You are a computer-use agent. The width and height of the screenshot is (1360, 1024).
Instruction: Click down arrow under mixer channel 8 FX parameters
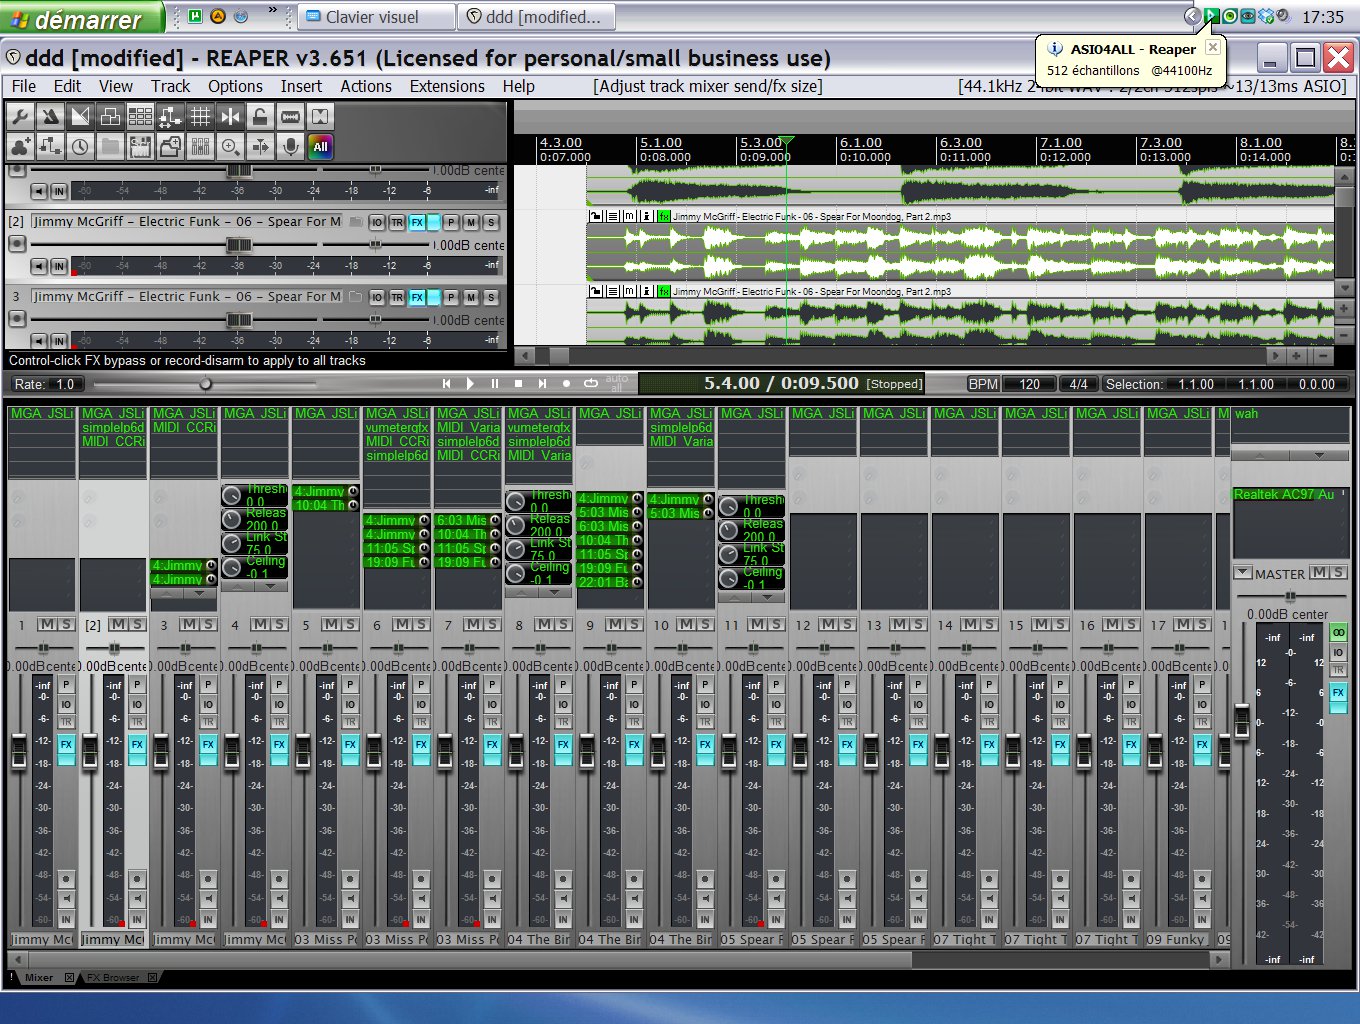point(555,592)
